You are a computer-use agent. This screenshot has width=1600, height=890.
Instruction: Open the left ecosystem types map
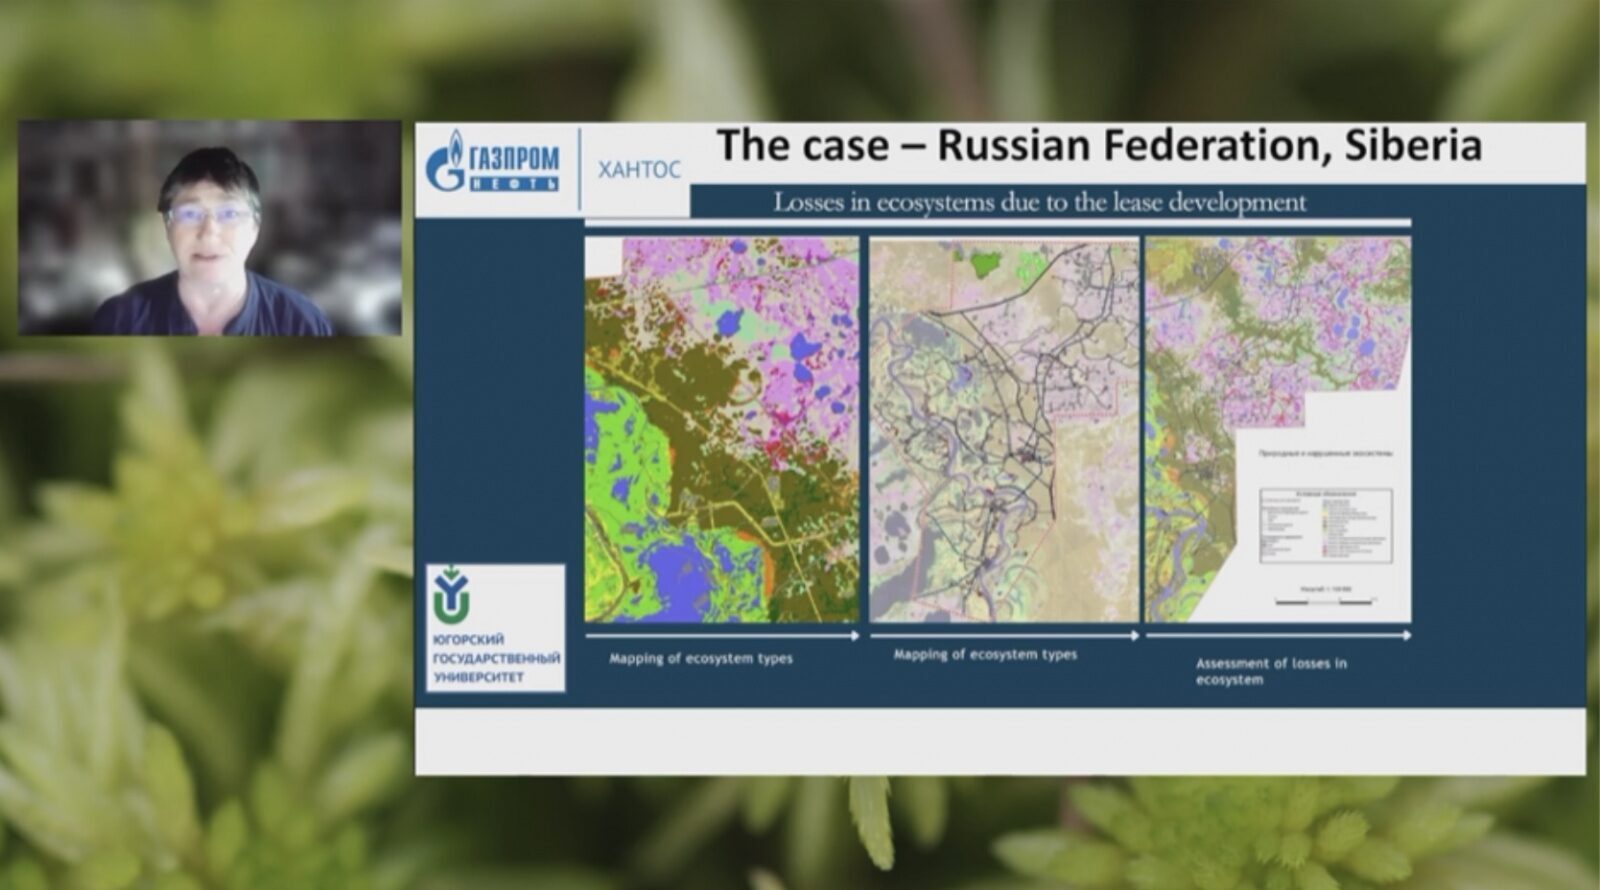click(x=721, y=428)
